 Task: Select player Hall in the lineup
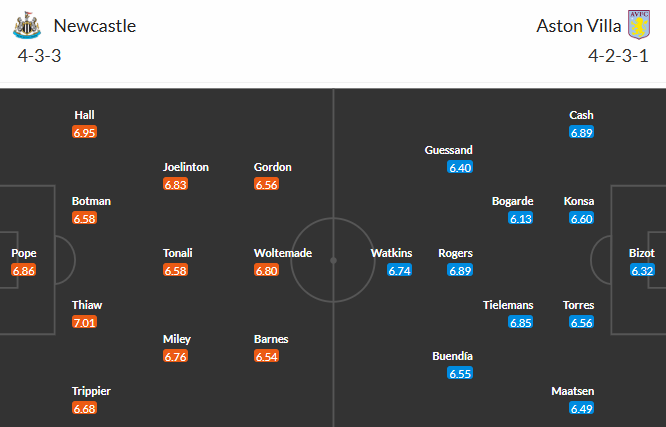tap(84, 115)
